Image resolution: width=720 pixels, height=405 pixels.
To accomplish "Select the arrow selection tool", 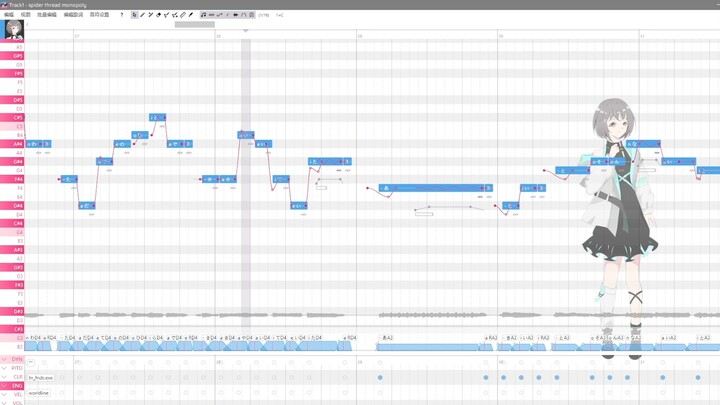I will pyautogui.click(x=134, y=15).
